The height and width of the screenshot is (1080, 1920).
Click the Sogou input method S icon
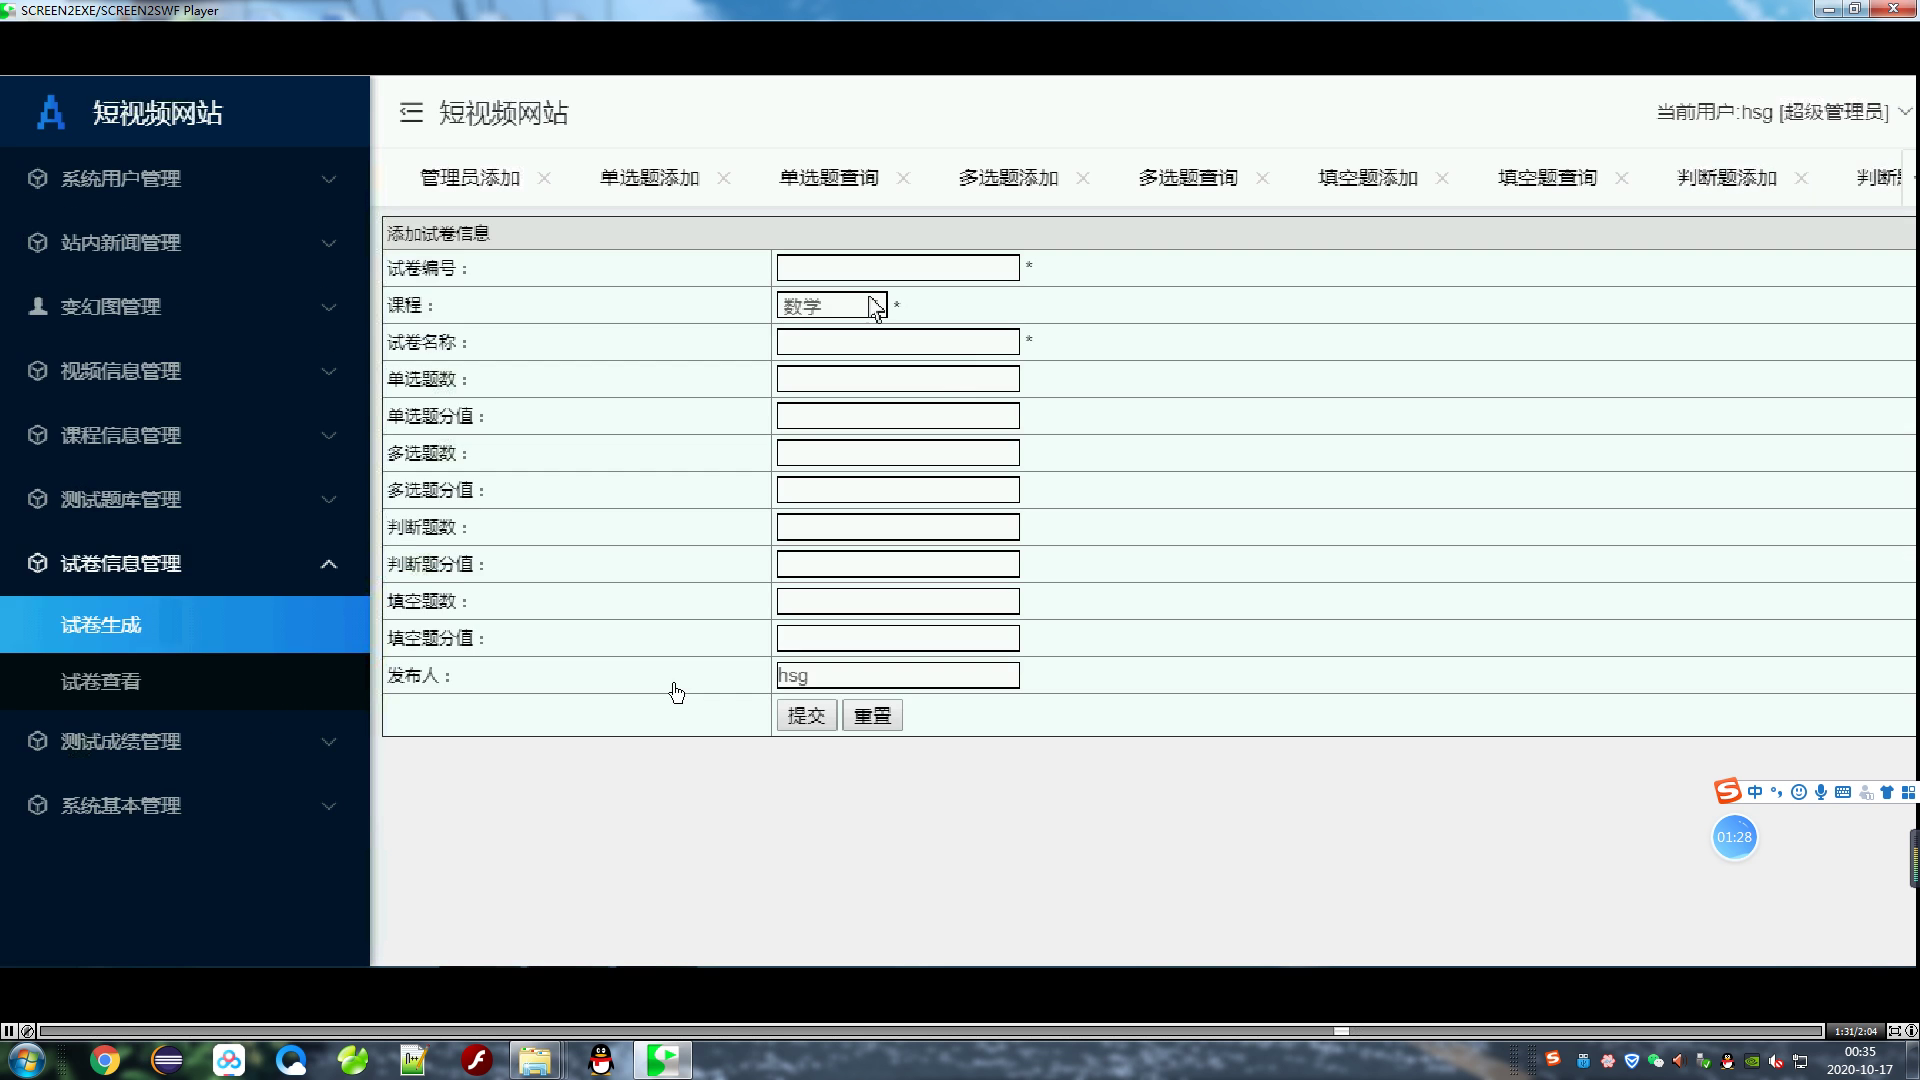[1728, 791]
